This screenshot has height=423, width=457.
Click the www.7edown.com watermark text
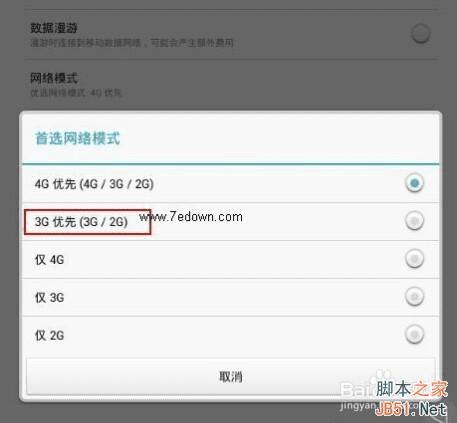191,217
